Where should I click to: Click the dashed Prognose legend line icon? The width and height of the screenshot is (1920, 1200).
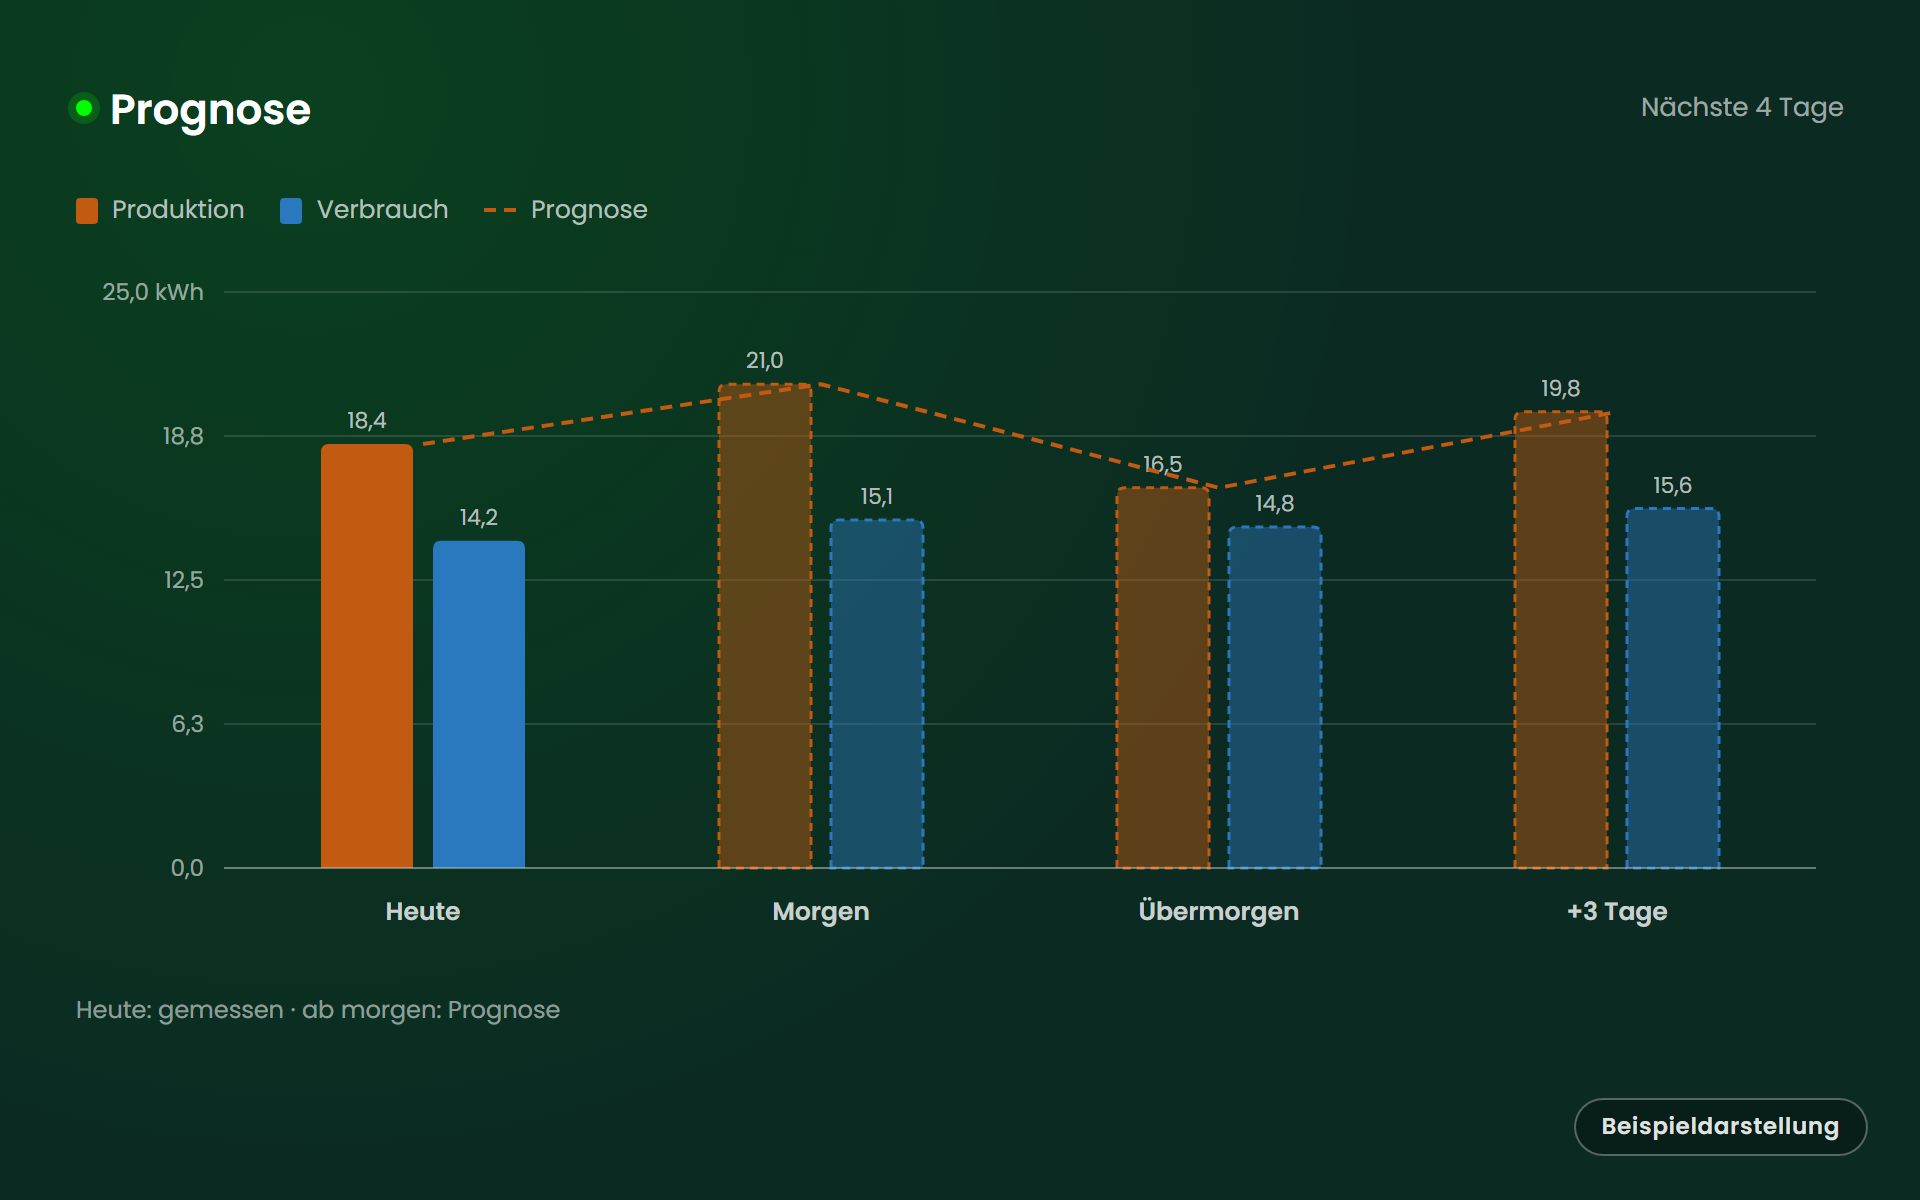(x=500, y=210)
